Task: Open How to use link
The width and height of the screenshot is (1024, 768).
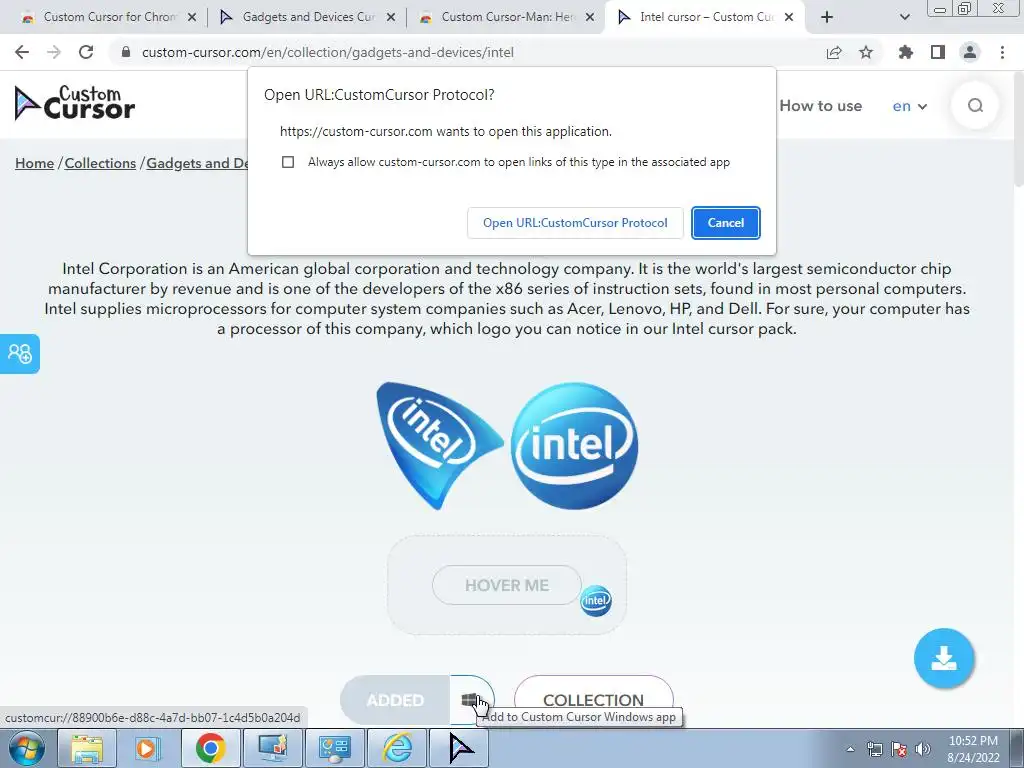Action: (821, 106)
